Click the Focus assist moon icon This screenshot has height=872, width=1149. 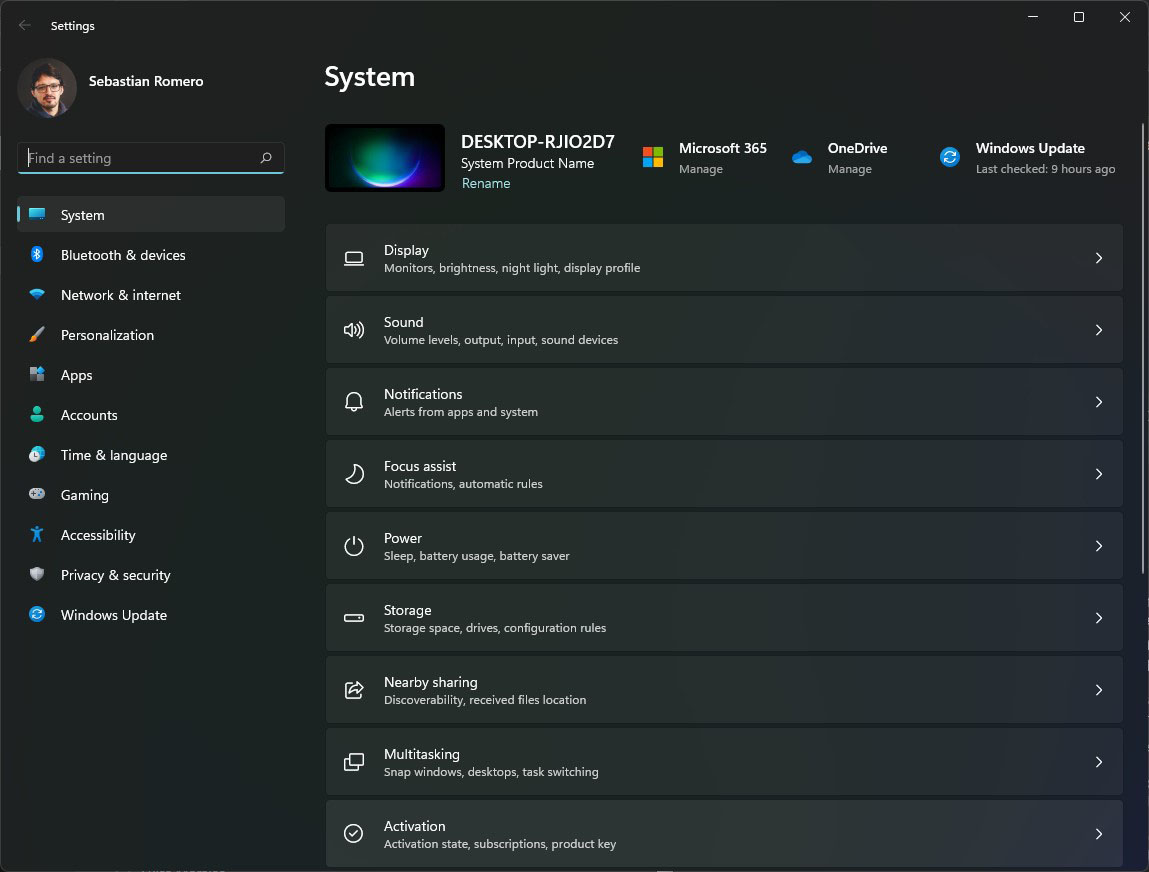point(353,474)
